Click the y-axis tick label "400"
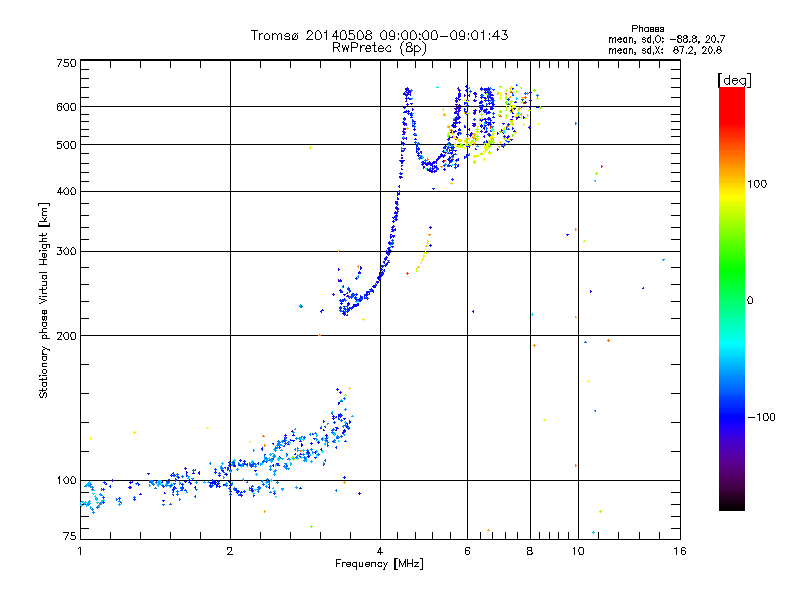Viewport: 800px width, 600px height. [x=67, y=191]
